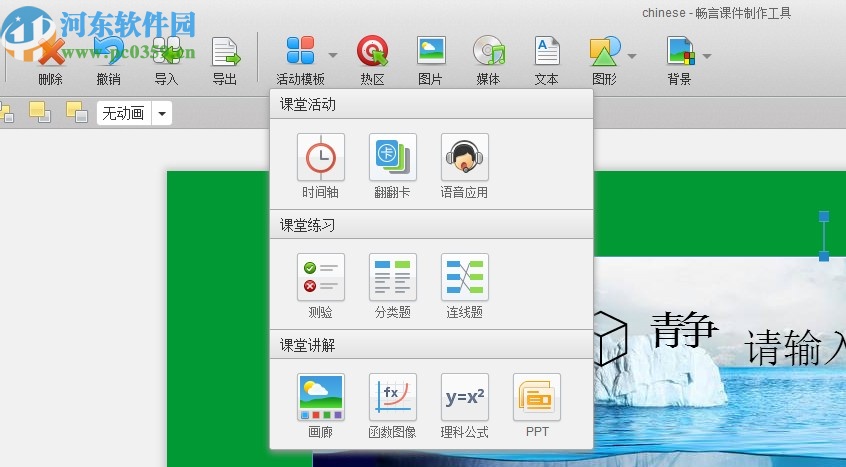Insert a text box with 文本 icon
The image size is (846, 467).
[x=547, y=51]
